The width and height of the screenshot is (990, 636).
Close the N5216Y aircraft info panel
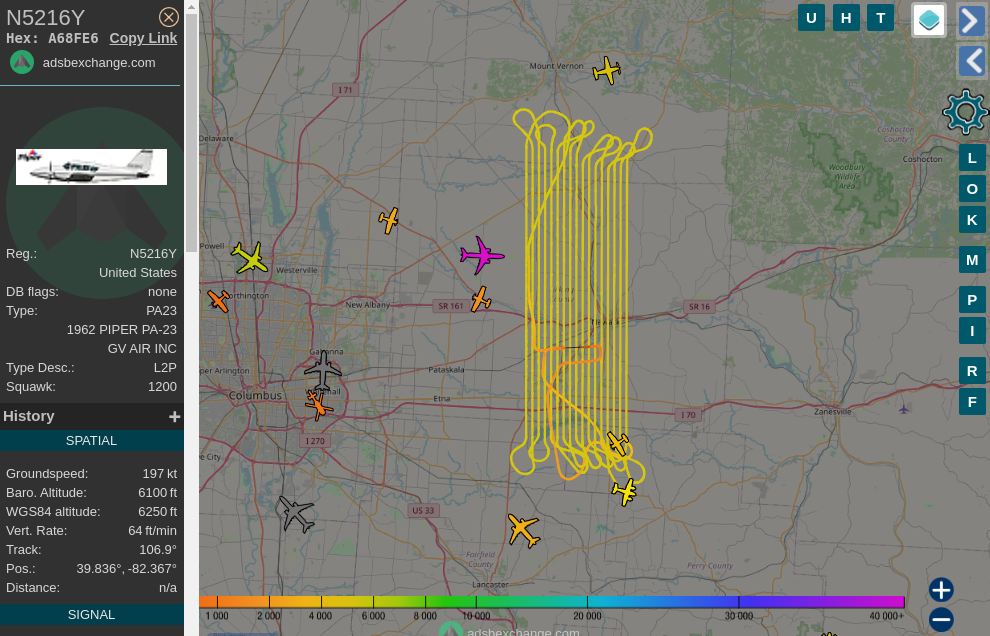pyautogui.click(x=169, y=17)
